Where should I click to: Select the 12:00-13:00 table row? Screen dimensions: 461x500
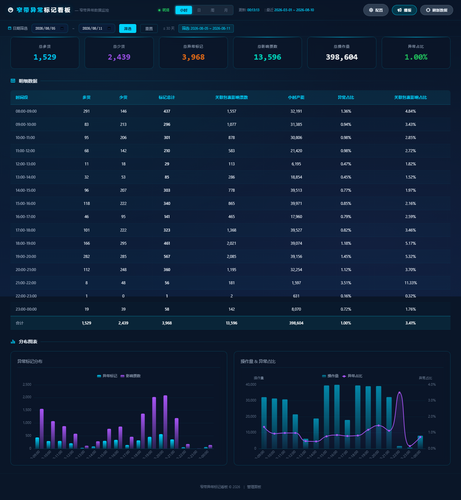coord(230,164)
